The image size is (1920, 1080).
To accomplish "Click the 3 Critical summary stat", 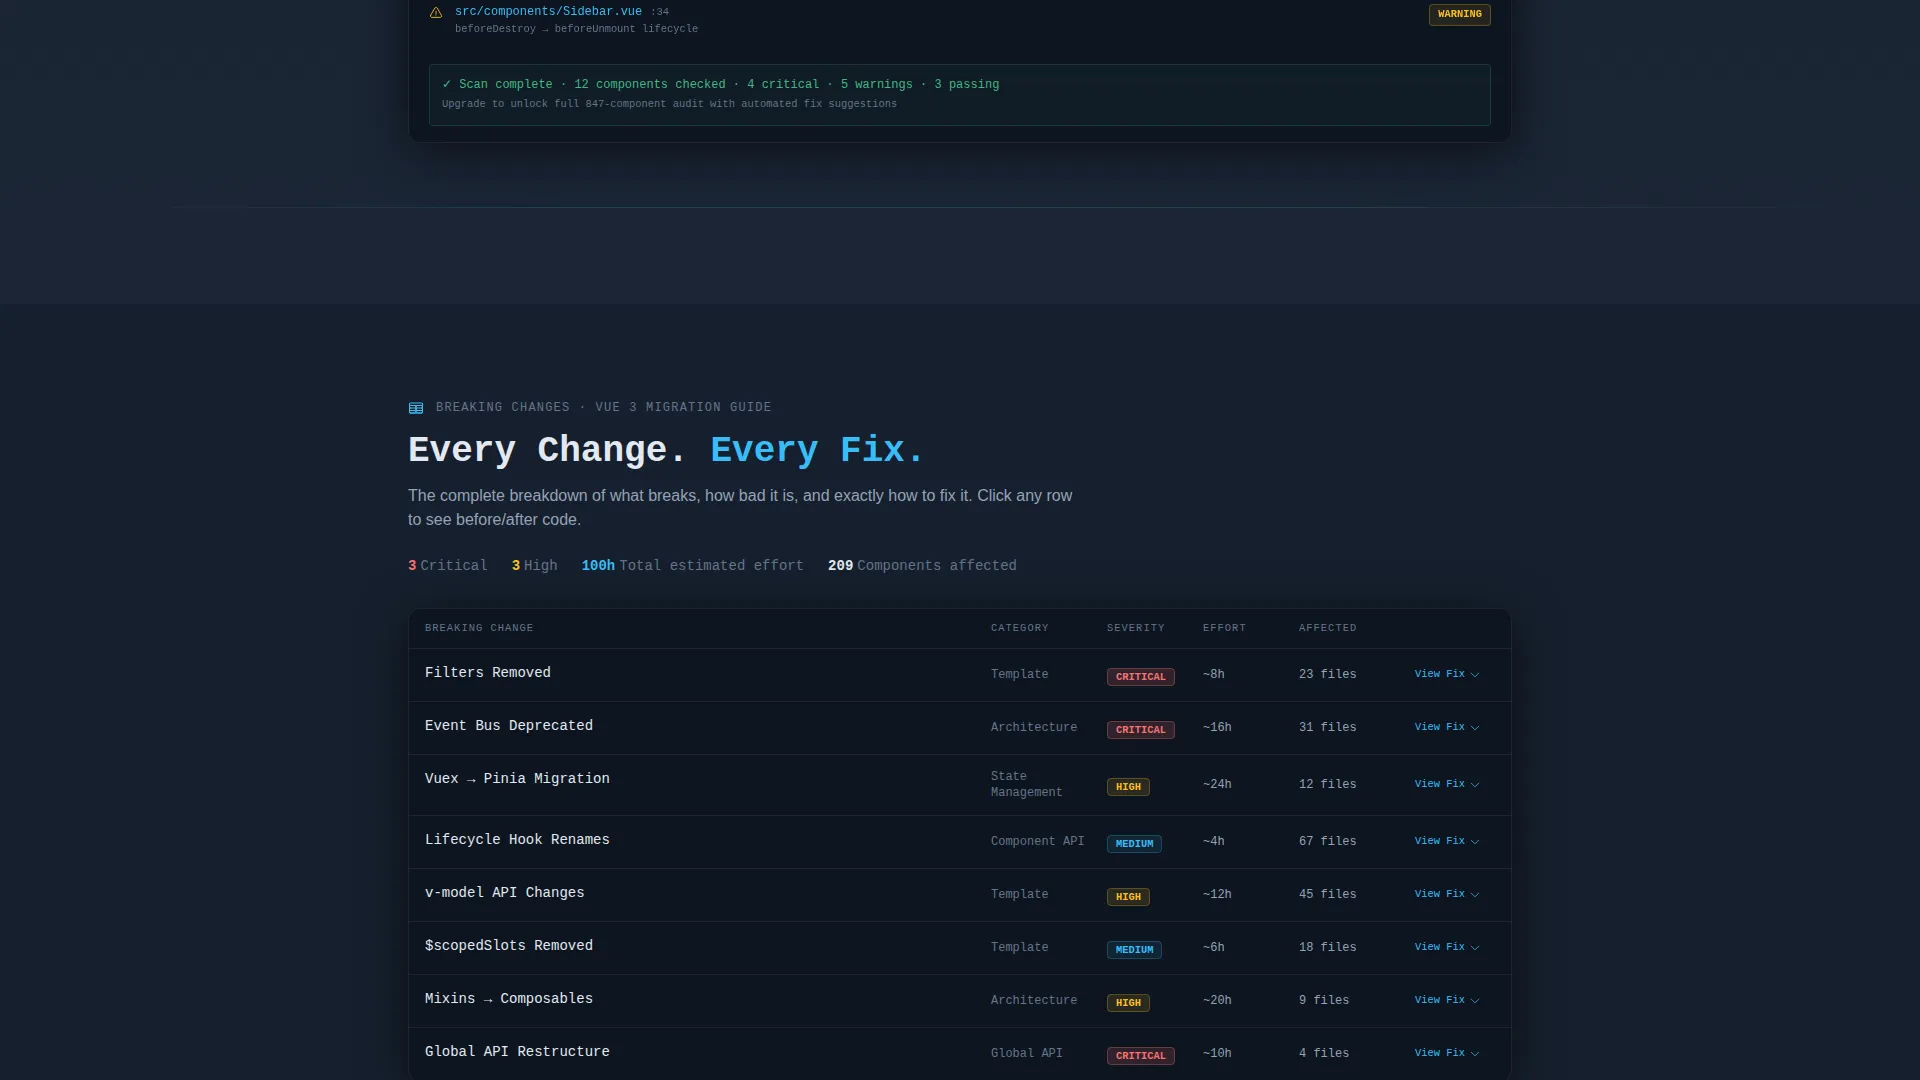I will 448,566.
